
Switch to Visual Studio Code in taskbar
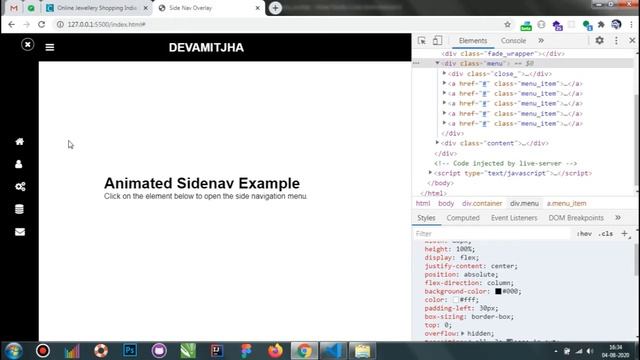tap(333, 351)
